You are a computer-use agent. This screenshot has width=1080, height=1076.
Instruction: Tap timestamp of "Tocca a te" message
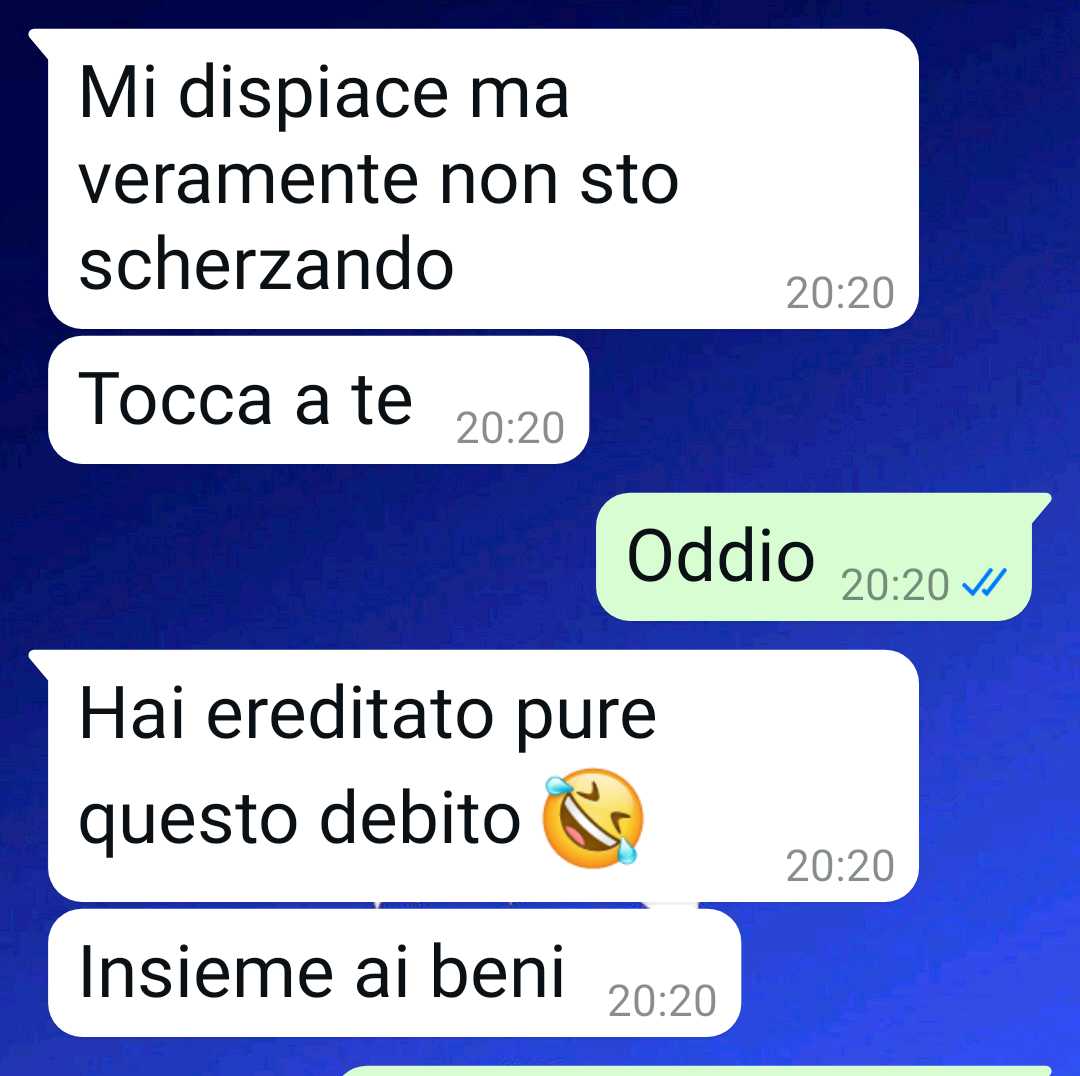coord(510,428)
